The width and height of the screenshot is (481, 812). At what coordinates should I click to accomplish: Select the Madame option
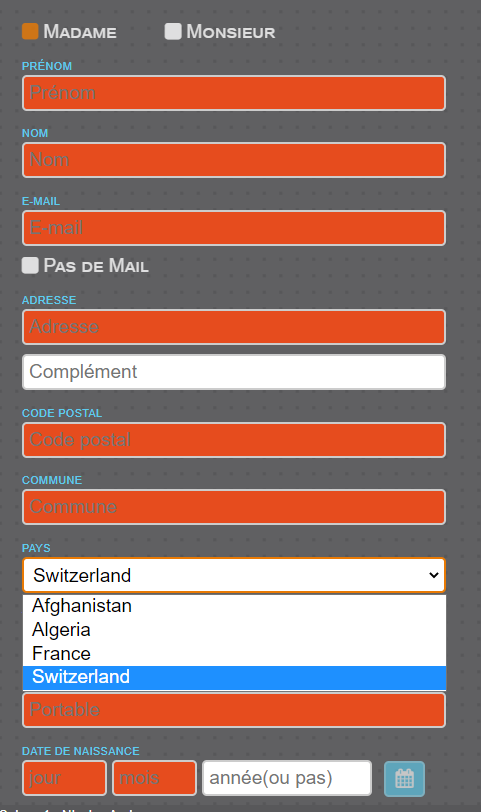tap(30, 31)
